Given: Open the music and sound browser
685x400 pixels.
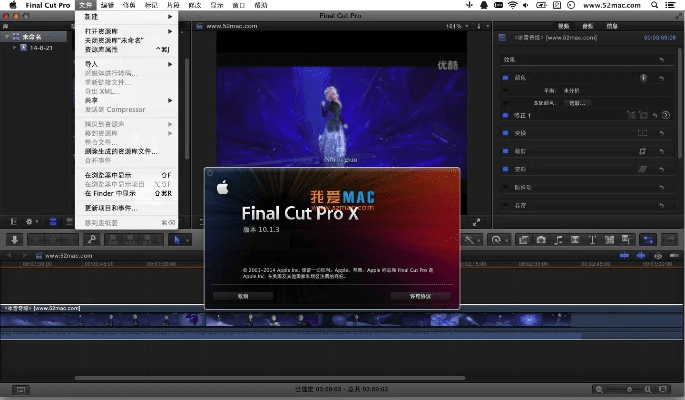Looking at the screenshot, I should pyautogui.click(x=559, y=240).
